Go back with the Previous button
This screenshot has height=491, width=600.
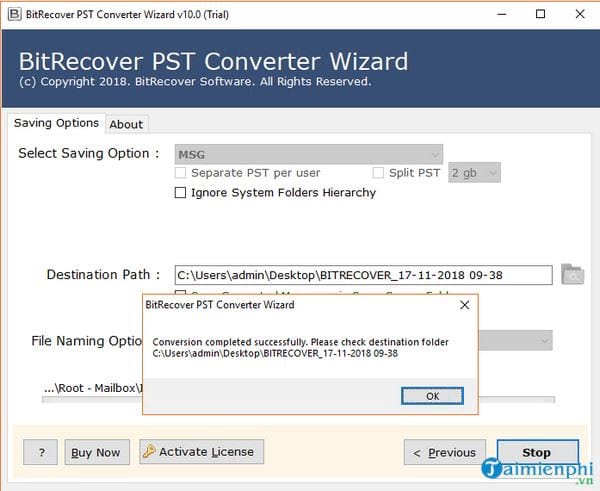[x=445, y=452]
